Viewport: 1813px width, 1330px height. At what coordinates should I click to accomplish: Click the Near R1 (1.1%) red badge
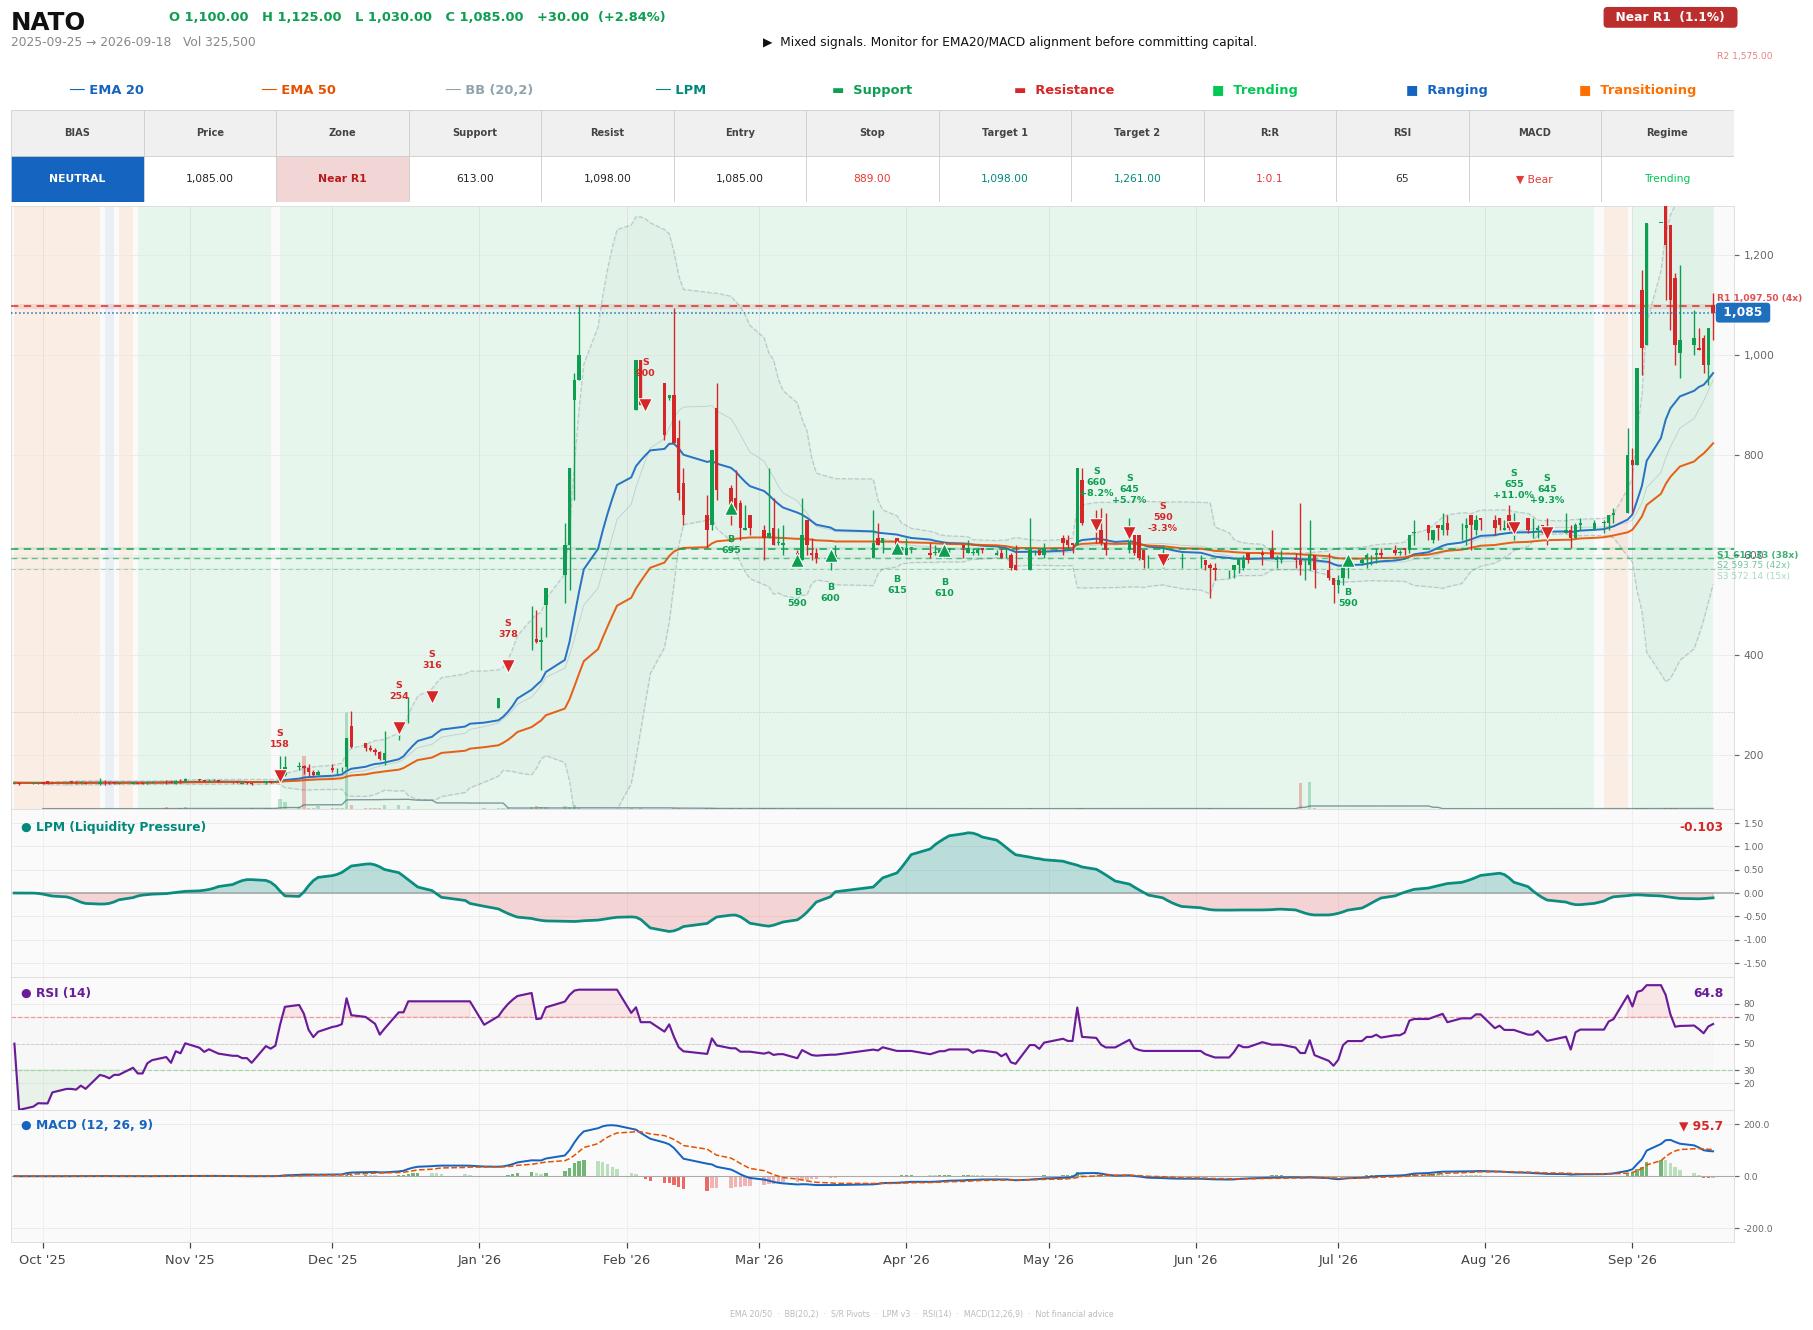[x=1670, y=17]
